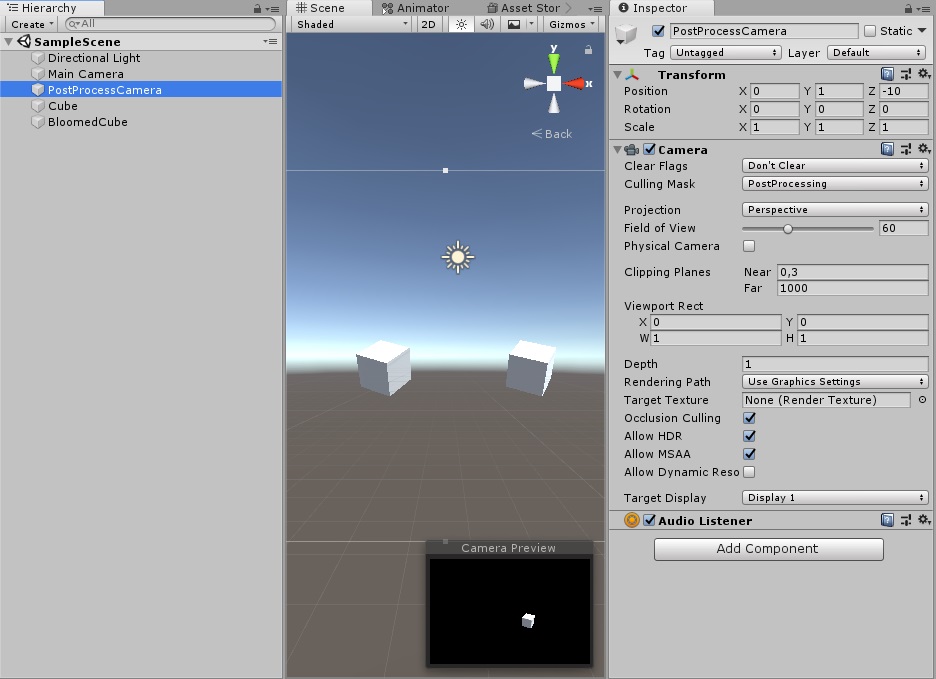Collapse the SampleScene hierarchy tree

point(7,42)
